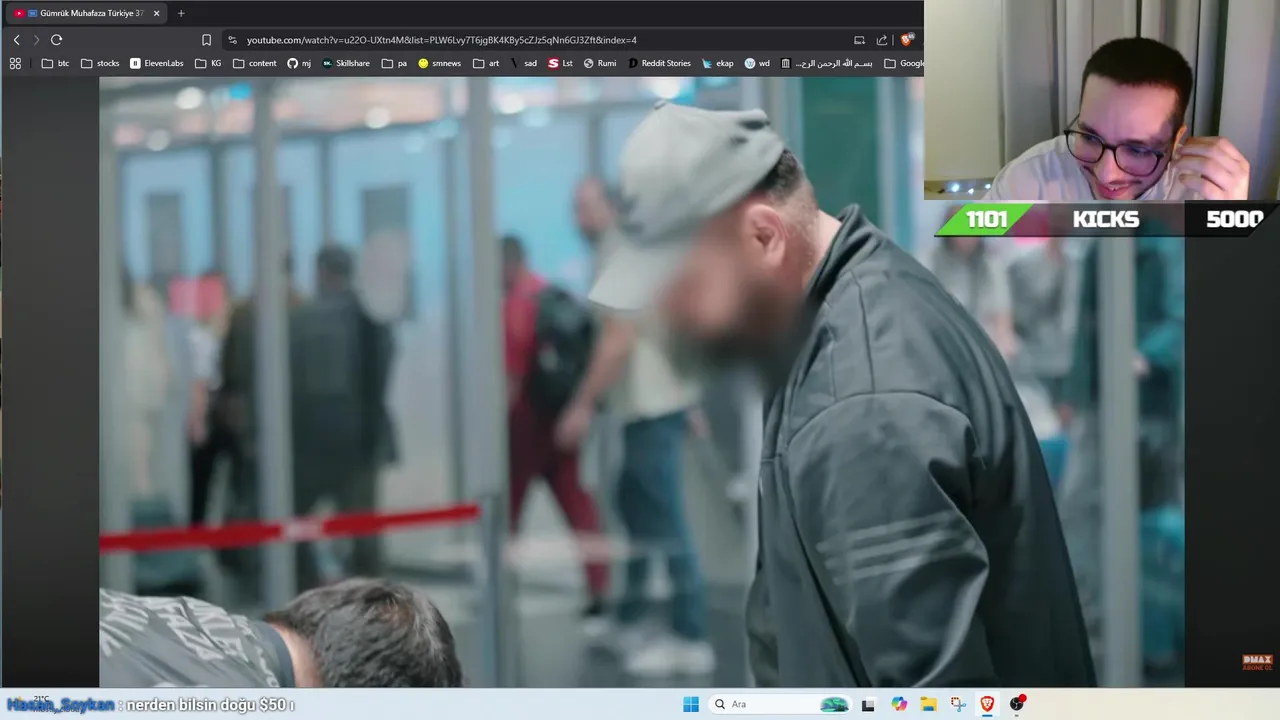This screenshot has width=1280, height=720.
Task: Open the stocks bookmarks folder
Action: click(x=99, y=63)
